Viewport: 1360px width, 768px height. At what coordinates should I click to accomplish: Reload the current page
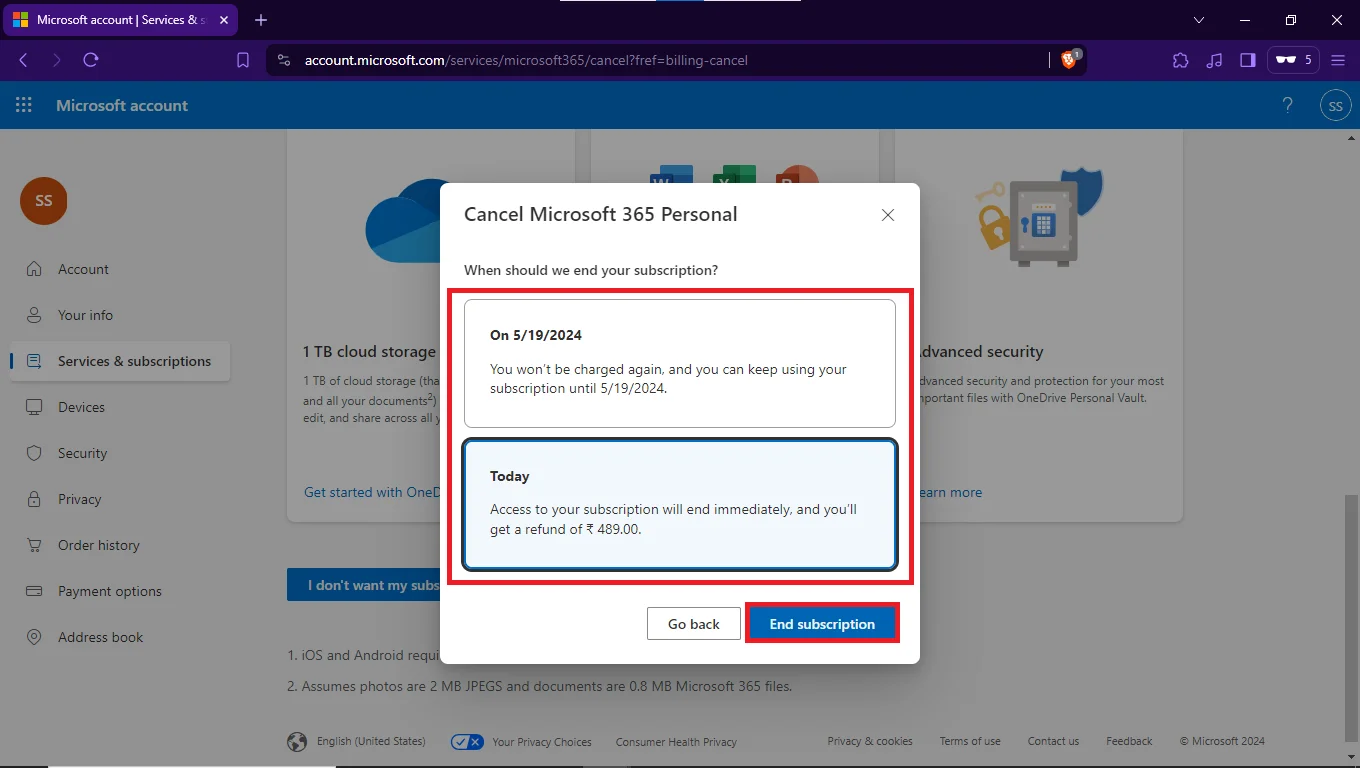click(x=91, y=60)
